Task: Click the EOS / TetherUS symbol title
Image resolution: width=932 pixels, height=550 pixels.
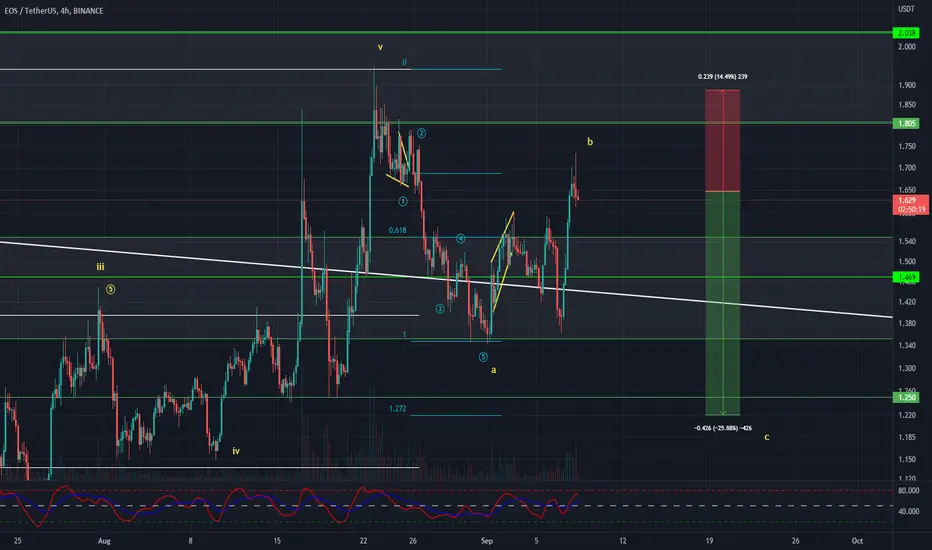Action: [53, 11]
